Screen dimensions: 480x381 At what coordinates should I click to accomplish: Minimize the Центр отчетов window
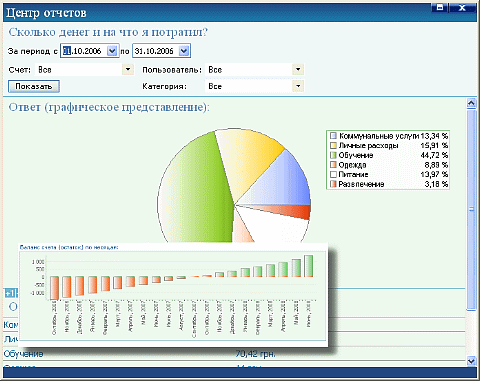440,8
